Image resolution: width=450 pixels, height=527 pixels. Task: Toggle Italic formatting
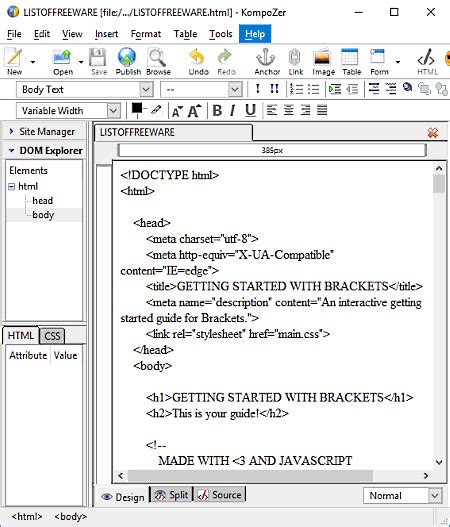click(233, 110)
